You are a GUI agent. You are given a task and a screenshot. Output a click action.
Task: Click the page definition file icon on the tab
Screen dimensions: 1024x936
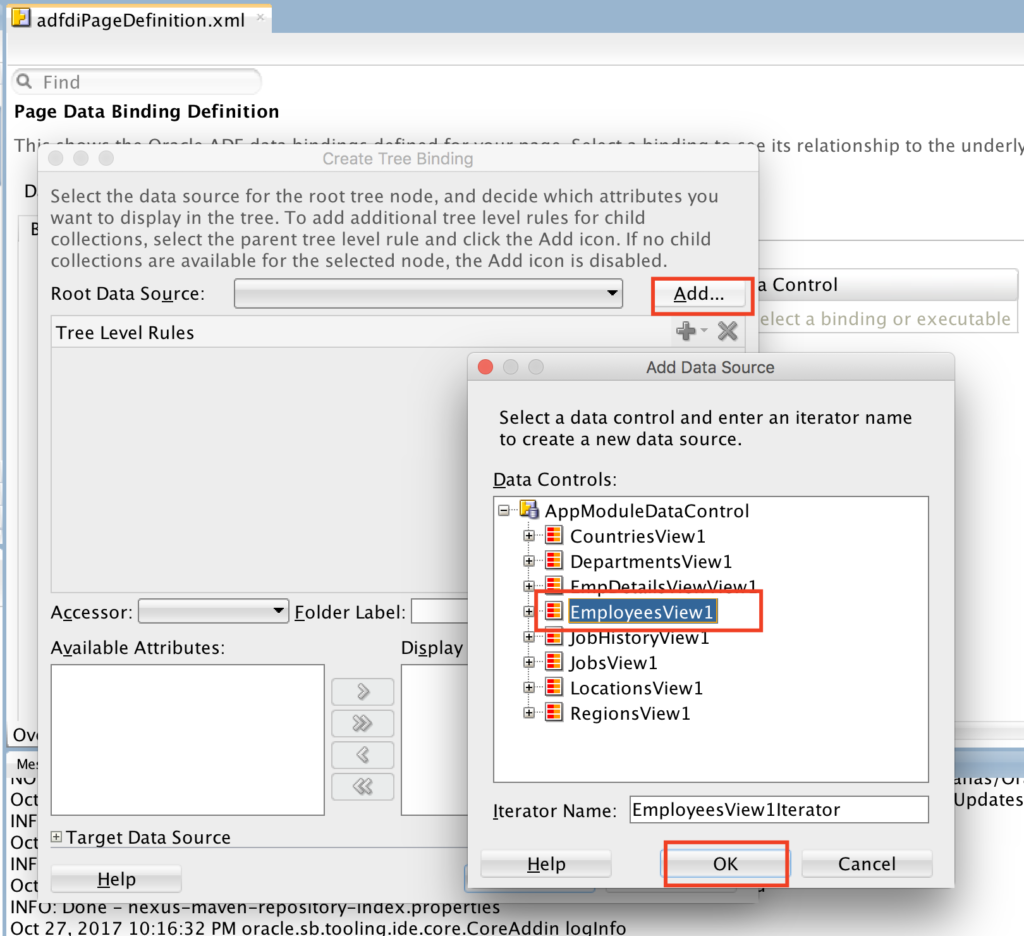click(x=19, y=18)
